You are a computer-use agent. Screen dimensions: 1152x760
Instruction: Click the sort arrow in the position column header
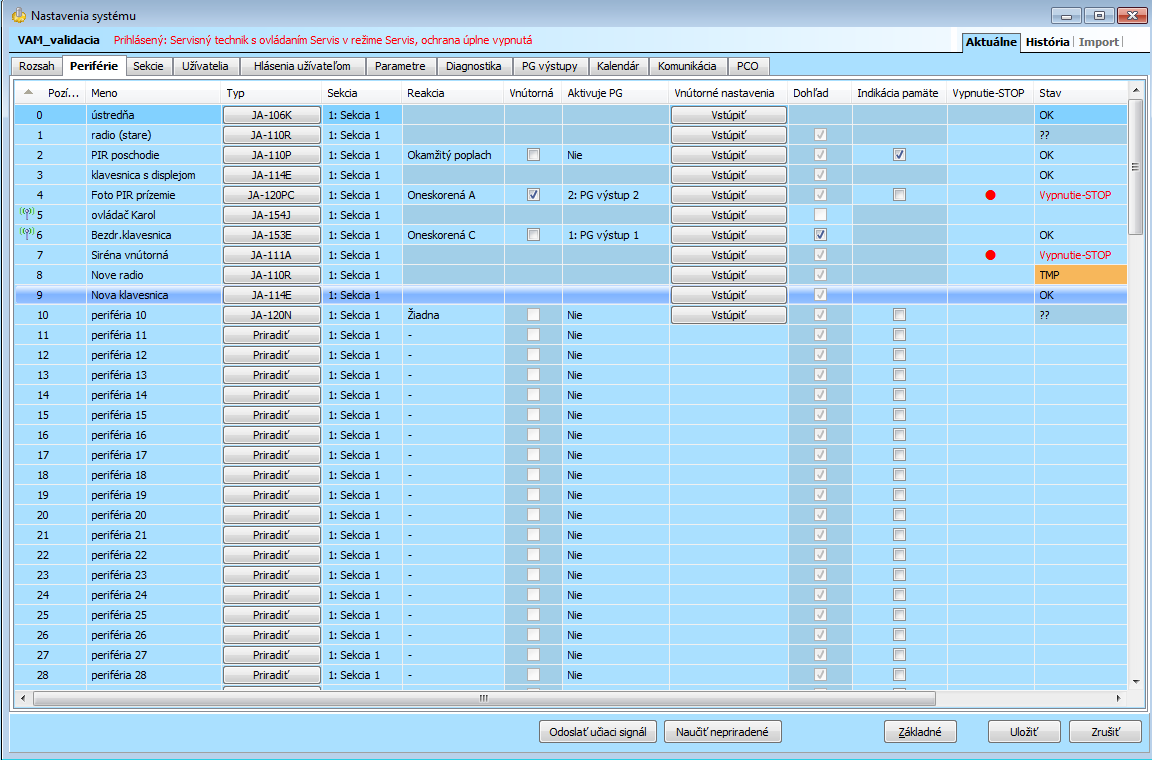pyautogui.click(x=29, y=92)
